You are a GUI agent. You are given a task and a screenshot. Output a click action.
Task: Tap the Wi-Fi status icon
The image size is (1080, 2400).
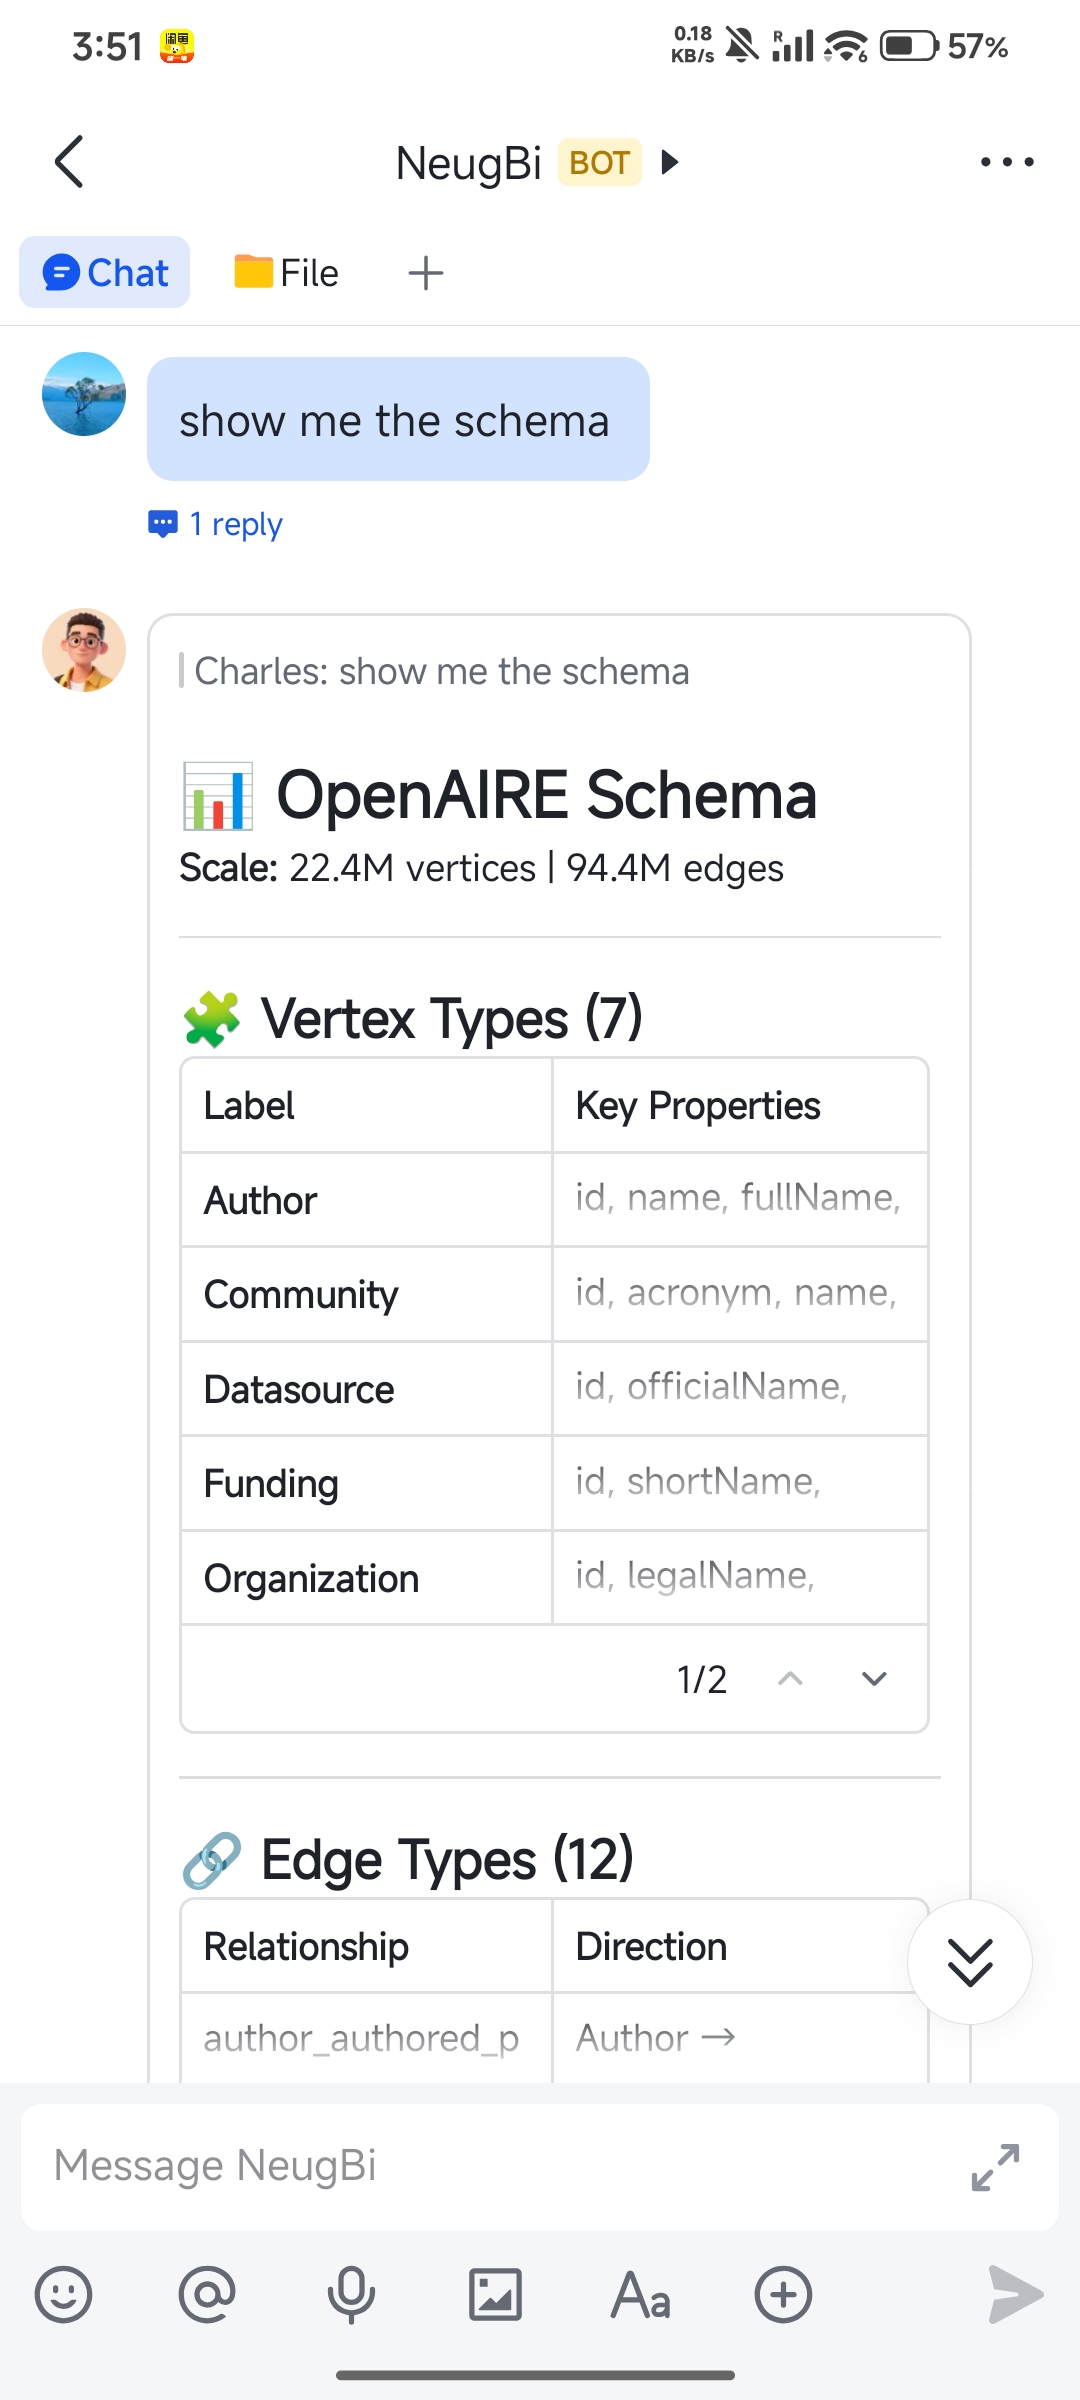tap(846, 46)
